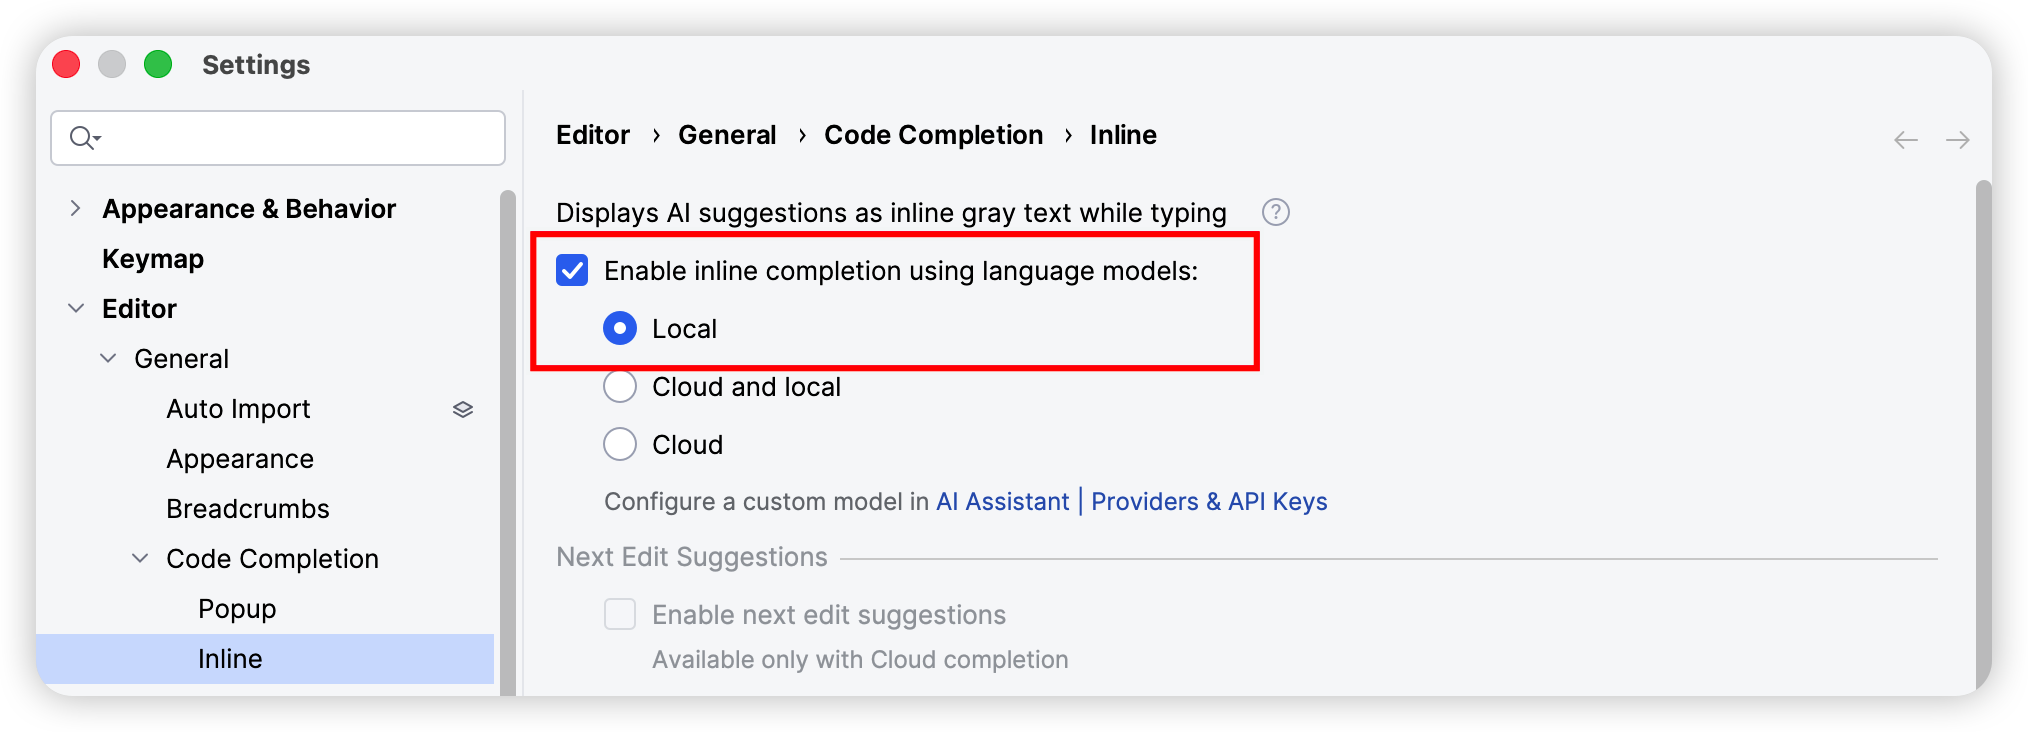The height and width of the screenshot is (732, 2028).
Task: Focus the settings search field
Action: [278, 138]
